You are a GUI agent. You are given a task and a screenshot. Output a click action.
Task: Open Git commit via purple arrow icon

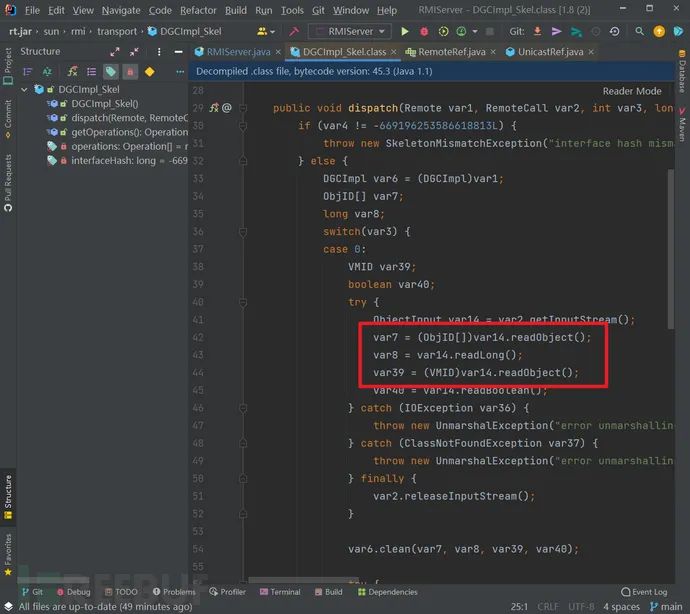556,31
